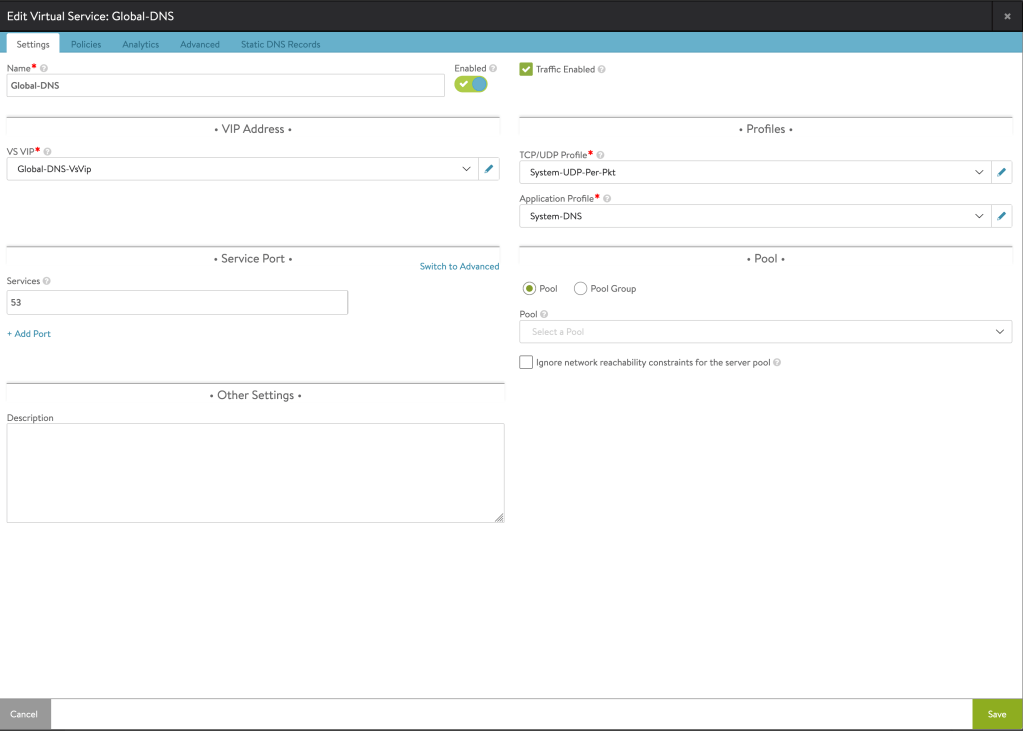Toggle the Enabled switch off

point(471,84)
